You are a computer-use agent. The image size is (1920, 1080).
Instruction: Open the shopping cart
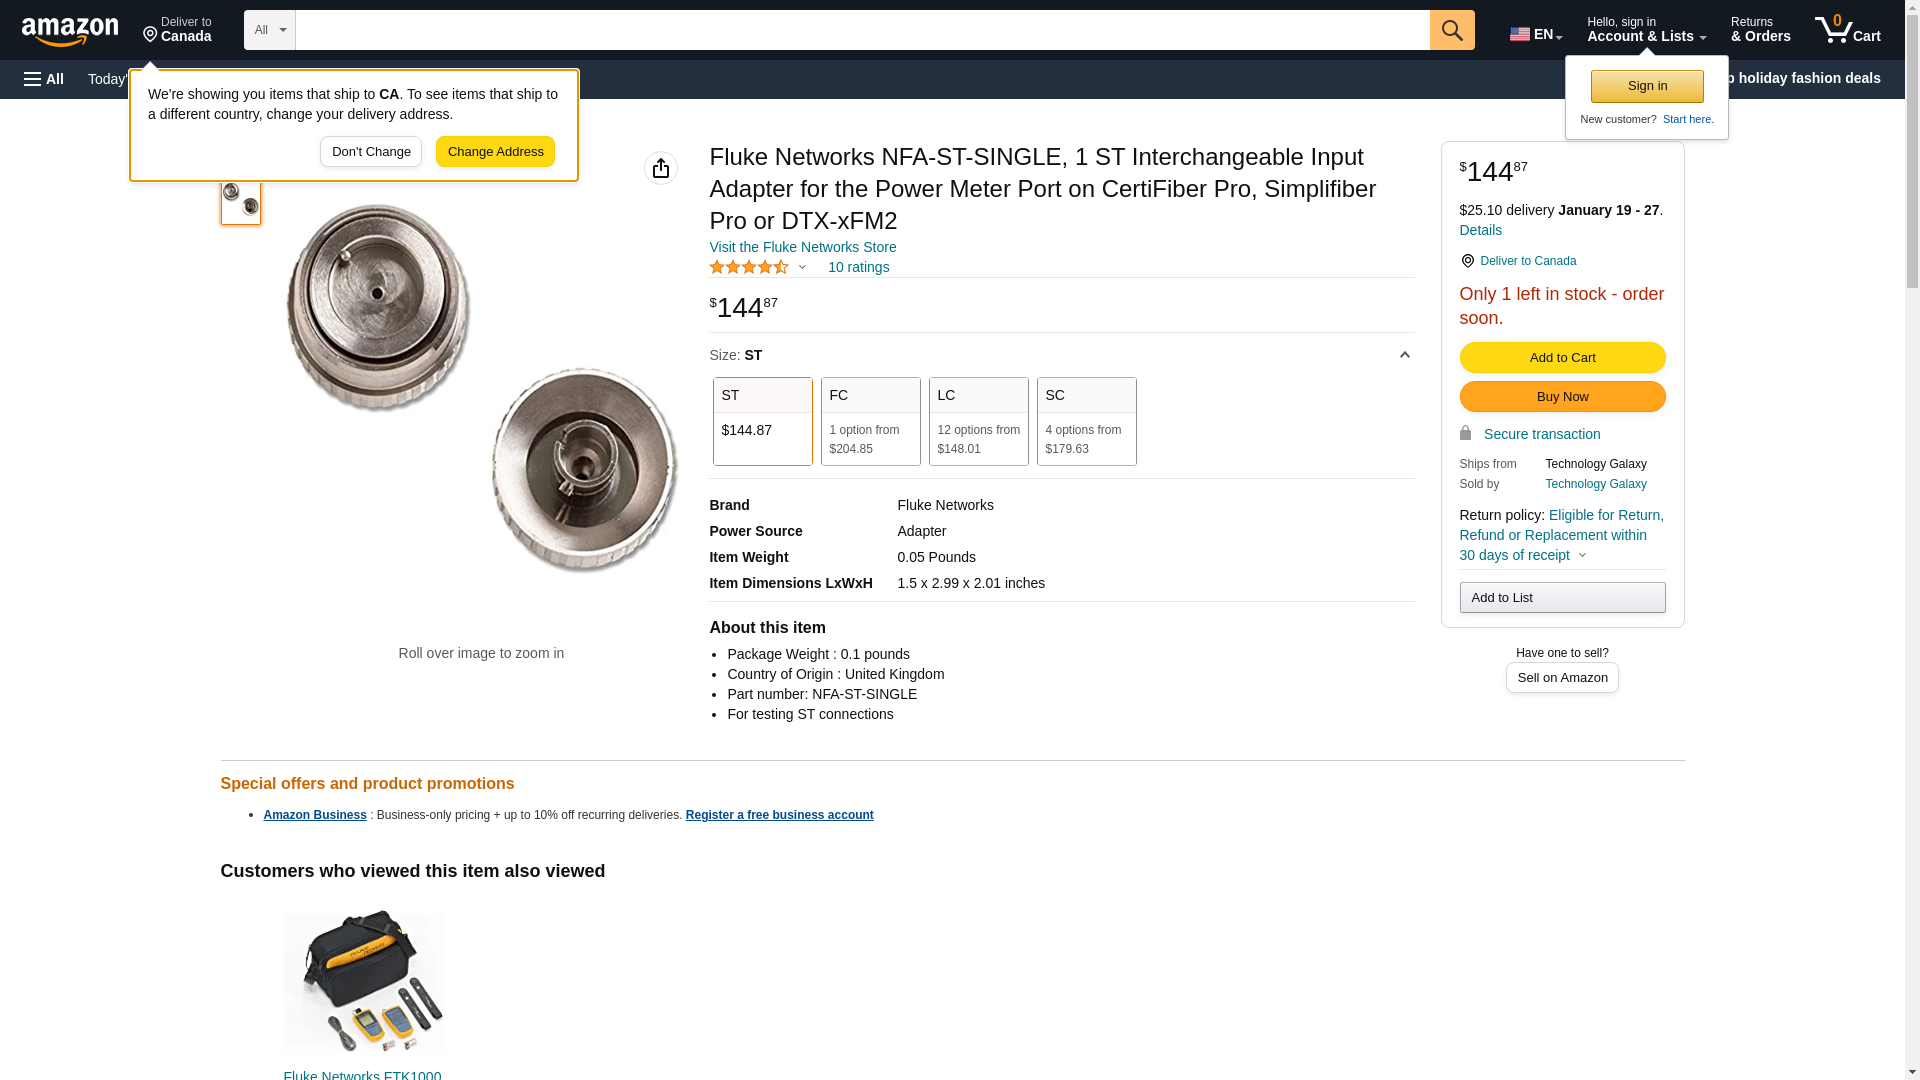(1847, 30)
